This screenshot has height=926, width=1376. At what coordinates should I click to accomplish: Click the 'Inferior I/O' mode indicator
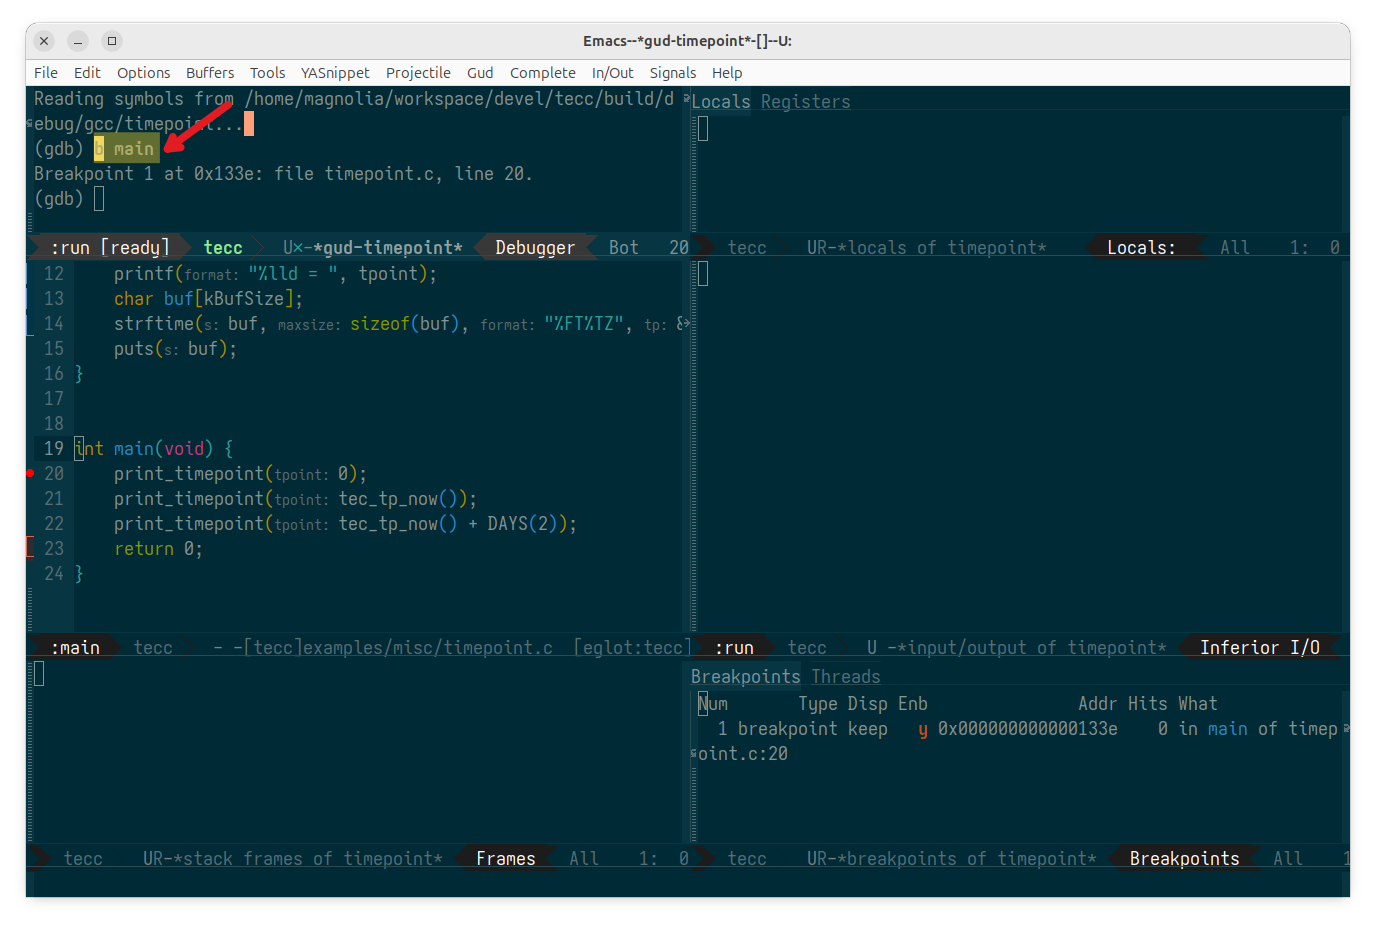pyautogui.click(x=1260, y=648)
